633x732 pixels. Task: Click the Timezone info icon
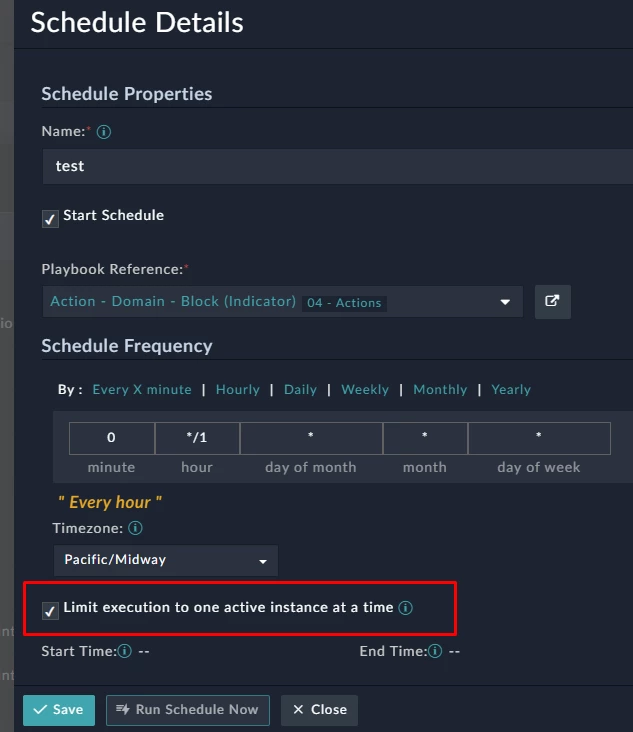[x=135, y=528]
